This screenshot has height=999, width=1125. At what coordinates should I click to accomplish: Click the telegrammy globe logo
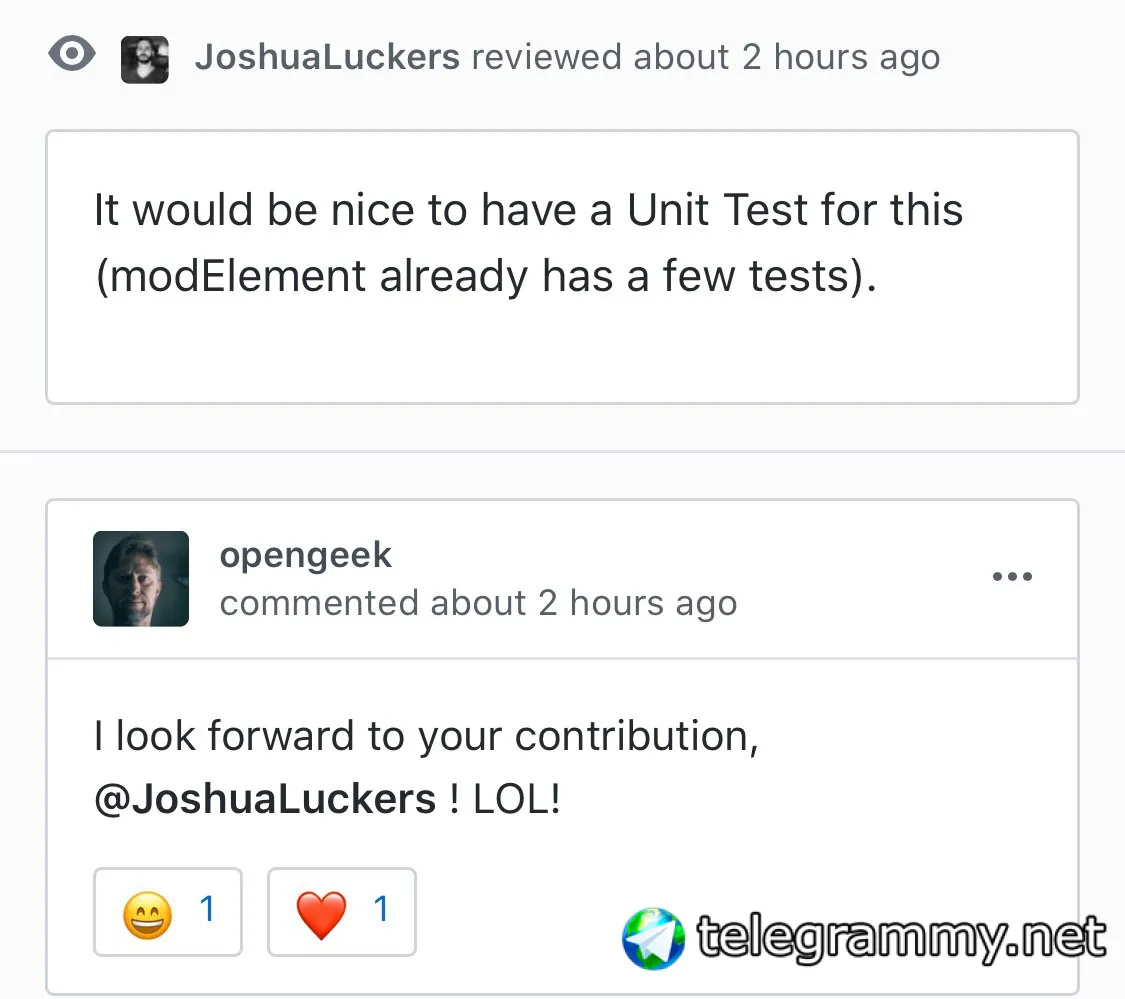pos(653,939)
